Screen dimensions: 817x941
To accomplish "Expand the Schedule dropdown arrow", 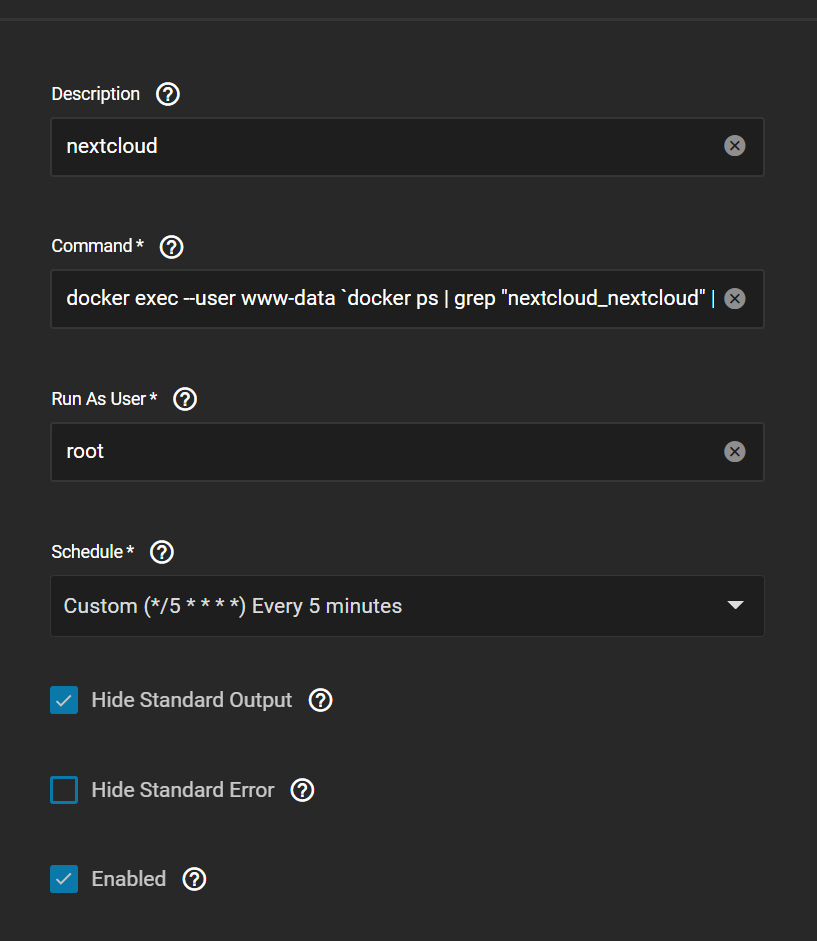I will tap(735, 605).
